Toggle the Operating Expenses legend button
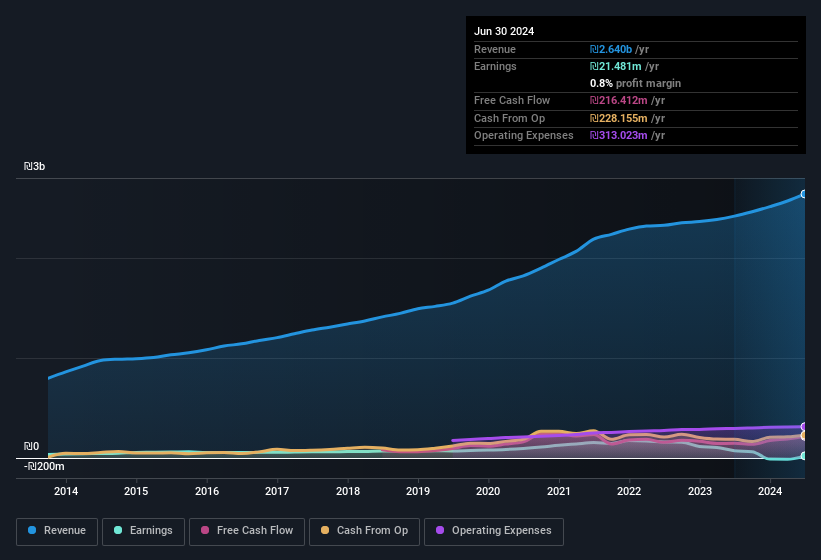This screenshot has height=560, width=821. [493, 531]
